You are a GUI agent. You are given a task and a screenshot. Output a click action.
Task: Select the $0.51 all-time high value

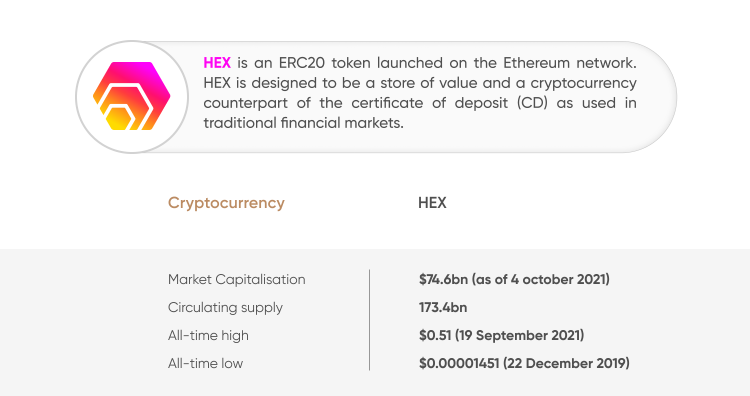click(501, 335)
